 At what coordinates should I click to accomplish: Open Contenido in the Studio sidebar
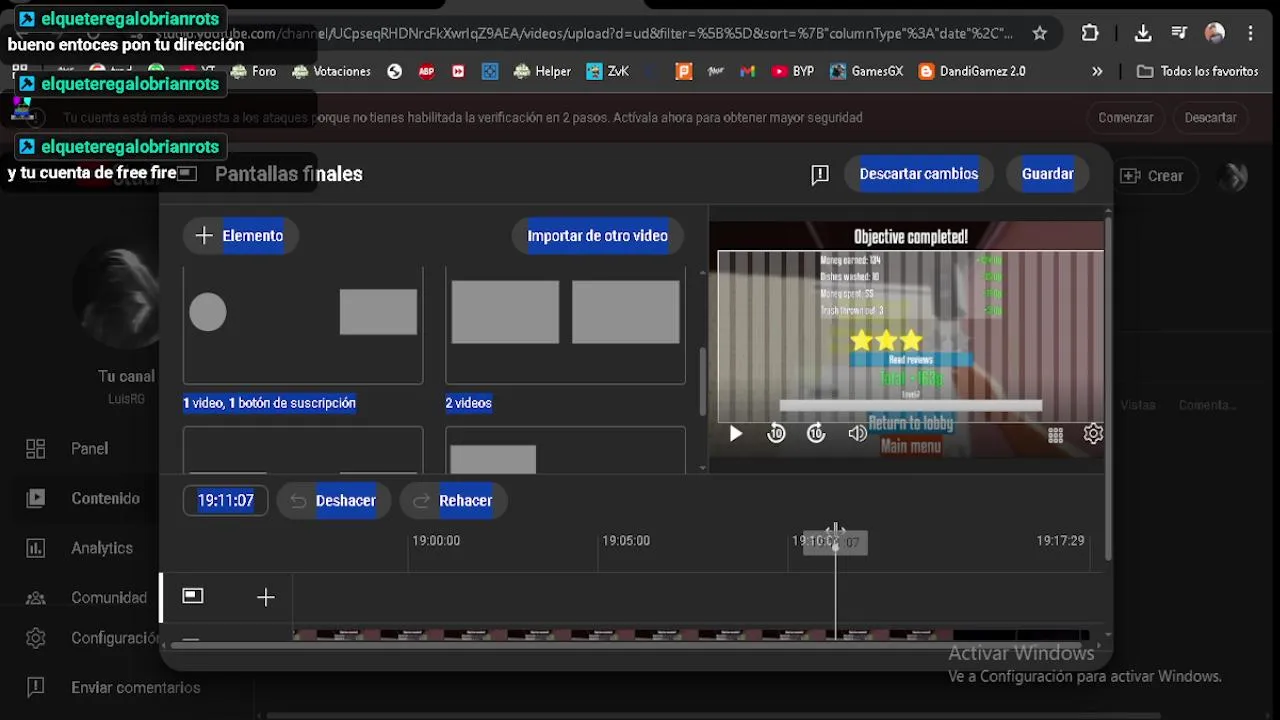[x=105, y=498]
